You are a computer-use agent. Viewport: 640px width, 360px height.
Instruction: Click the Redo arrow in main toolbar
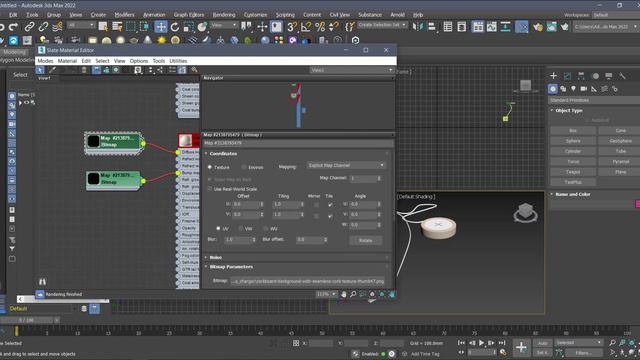tap(13, 27)
